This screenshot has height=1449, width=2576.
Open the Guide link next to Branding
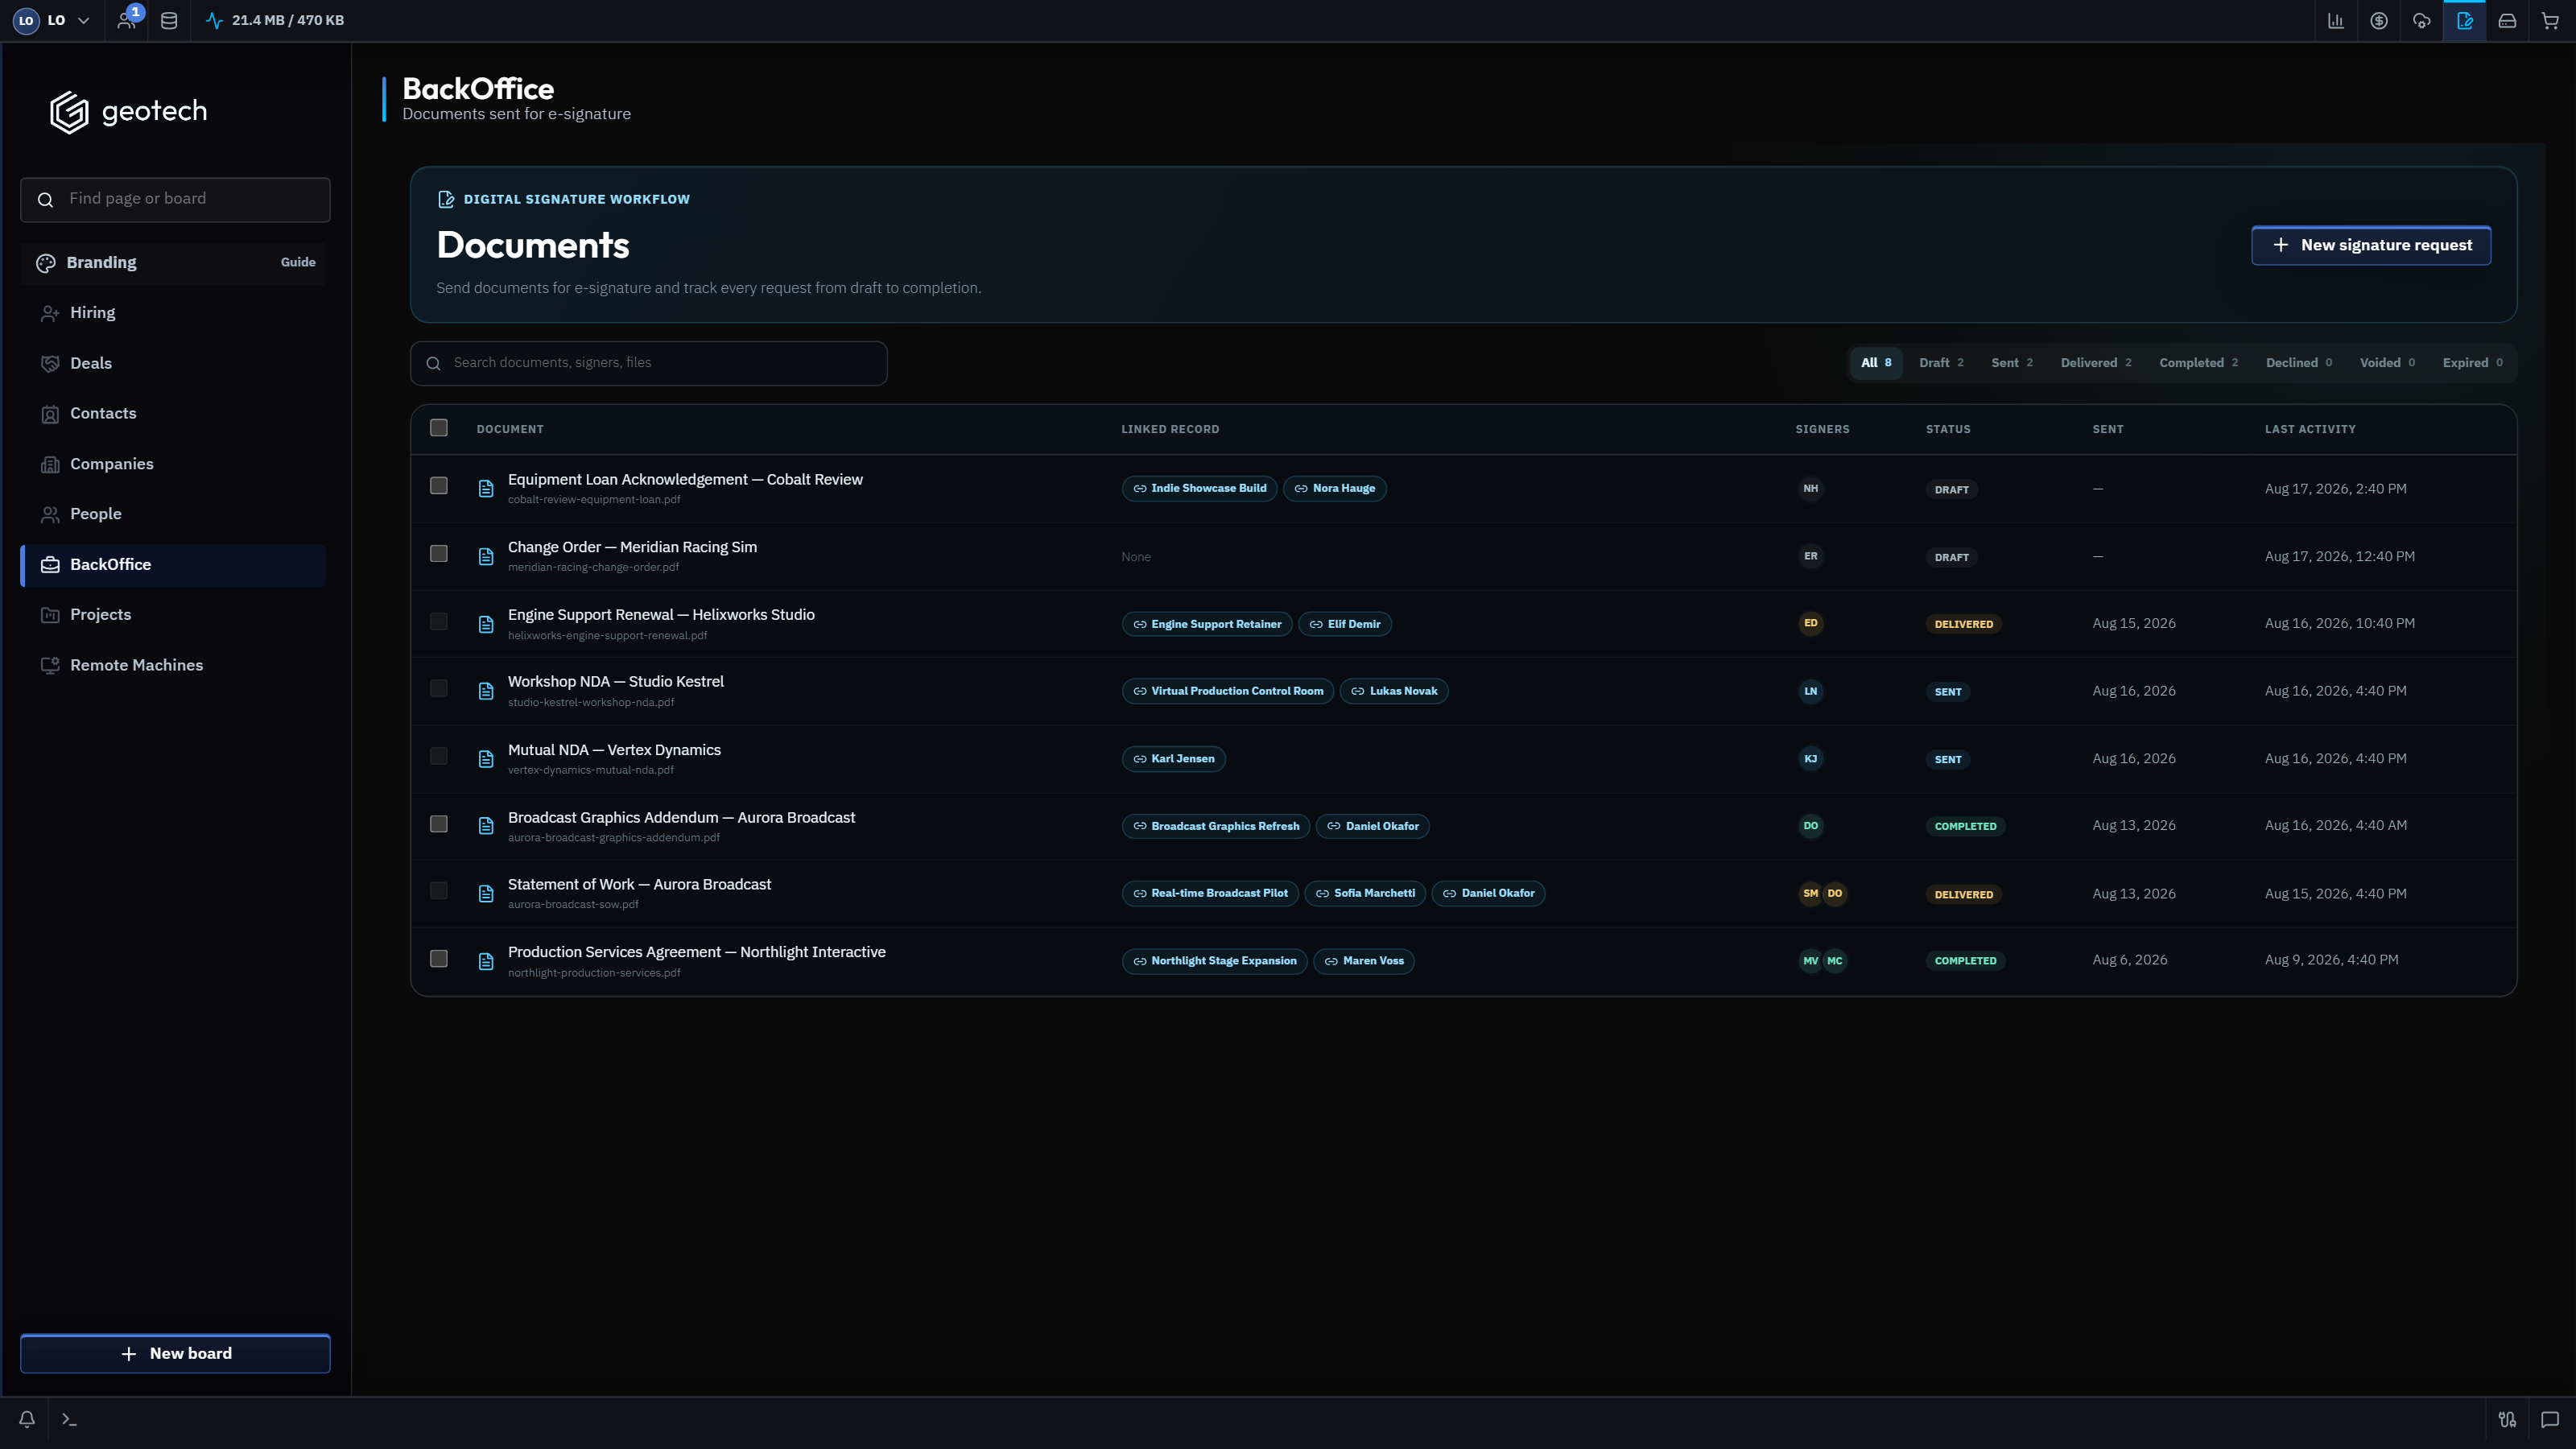tap(298, 262)
